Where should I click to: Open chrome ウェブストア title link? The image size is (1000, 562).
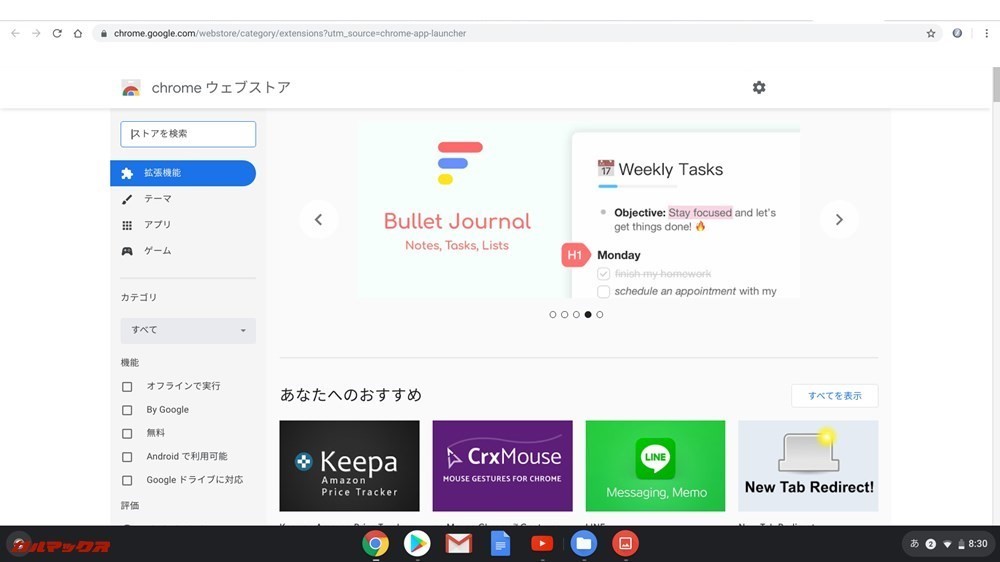pos(221,87)
